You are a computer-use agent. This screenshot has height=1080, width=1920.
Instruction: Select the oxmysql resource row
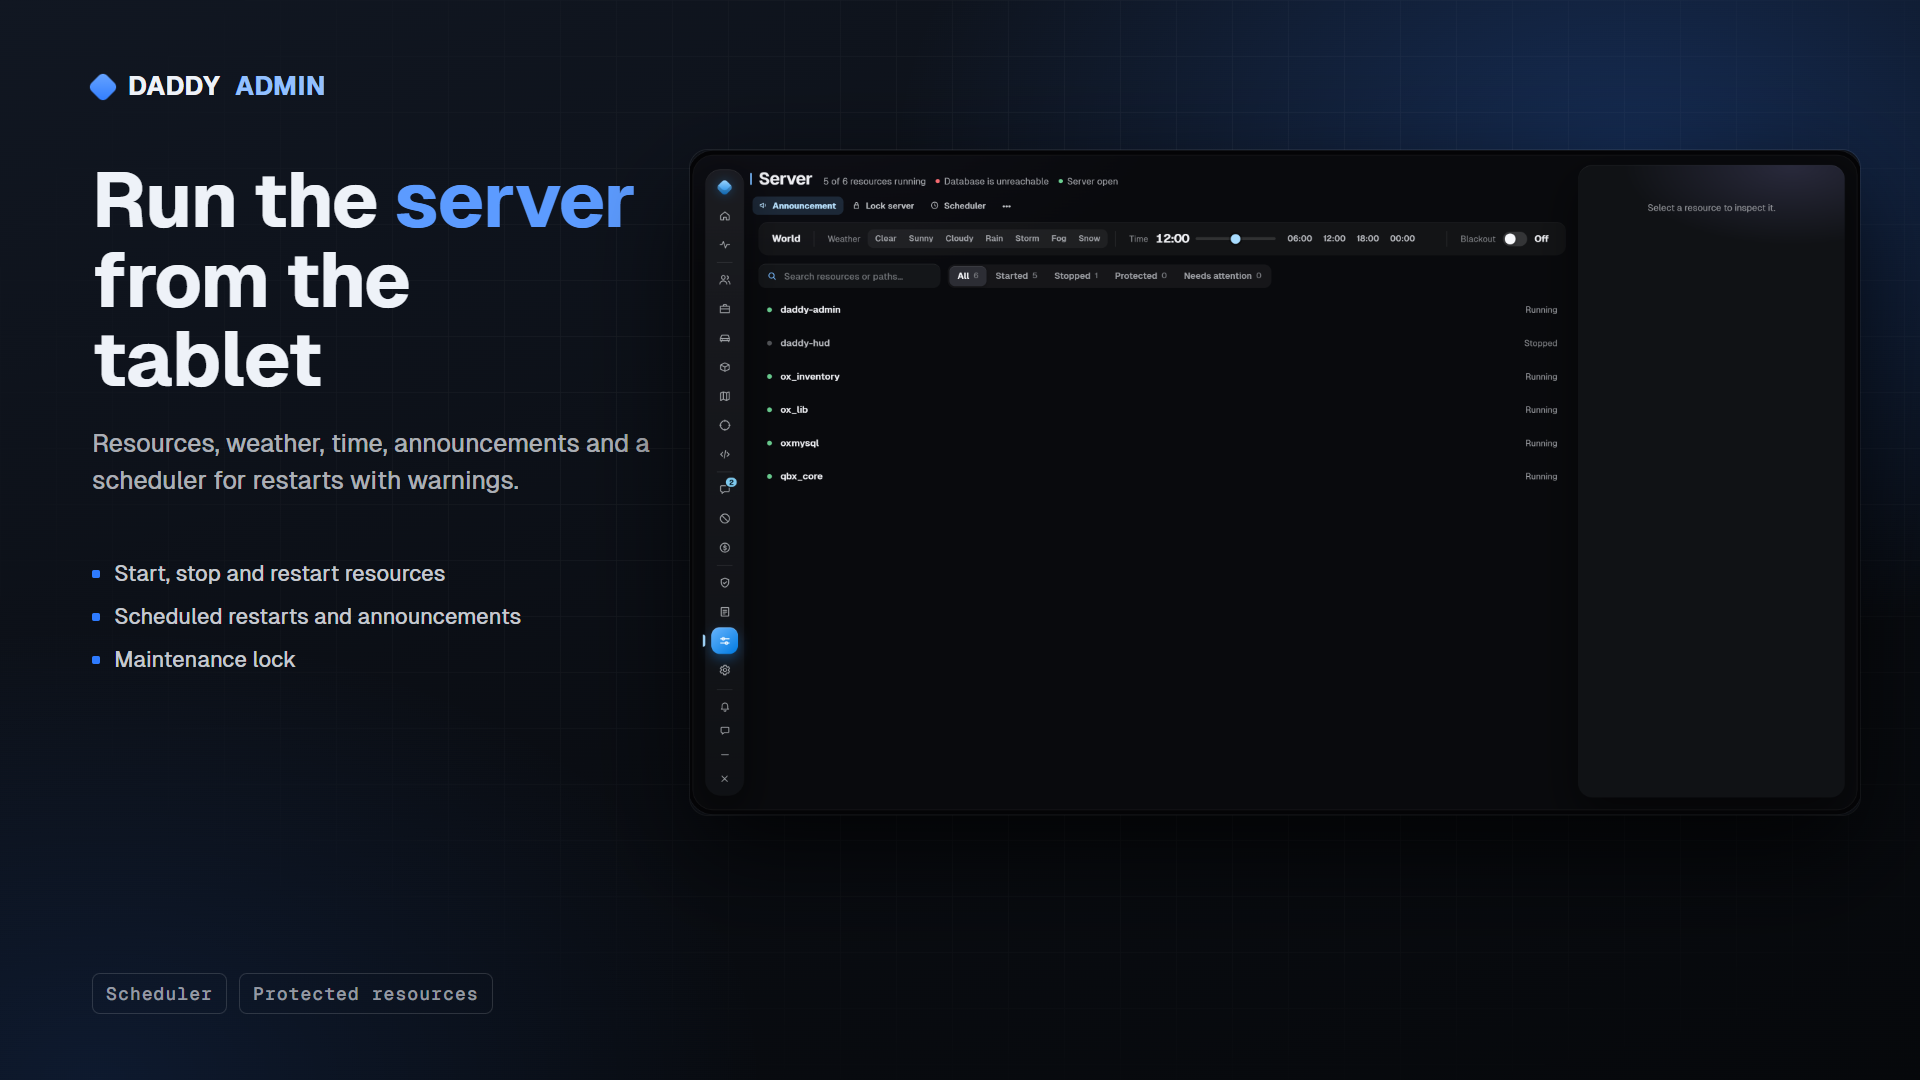click(1161, 443)
